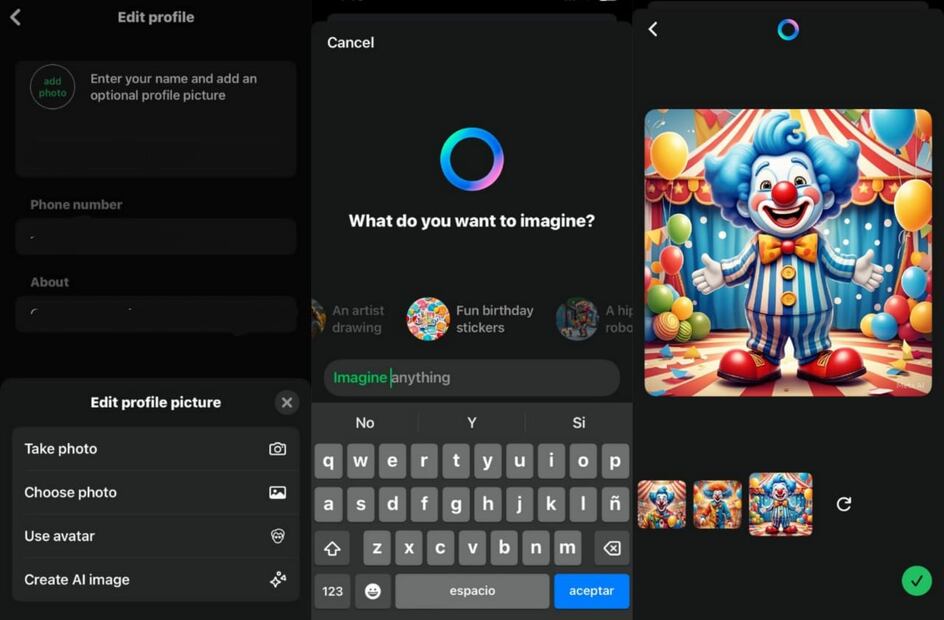
Task: Open the emoji keyboard
Action: coord(372,591)
